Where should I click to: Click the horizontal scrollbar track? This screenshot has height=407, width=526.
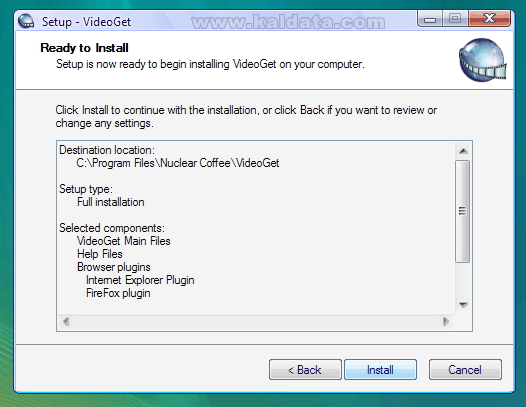click(256, 321)
